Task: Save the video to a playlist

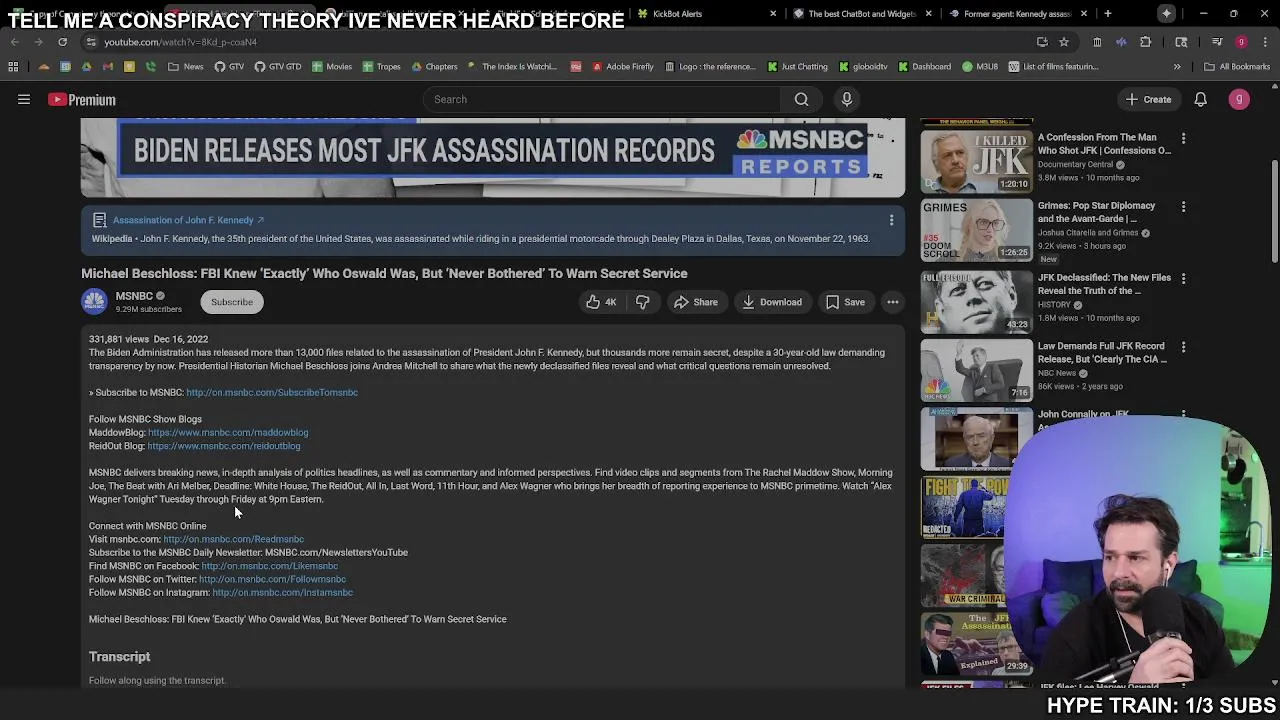Action: click(845, 302)
